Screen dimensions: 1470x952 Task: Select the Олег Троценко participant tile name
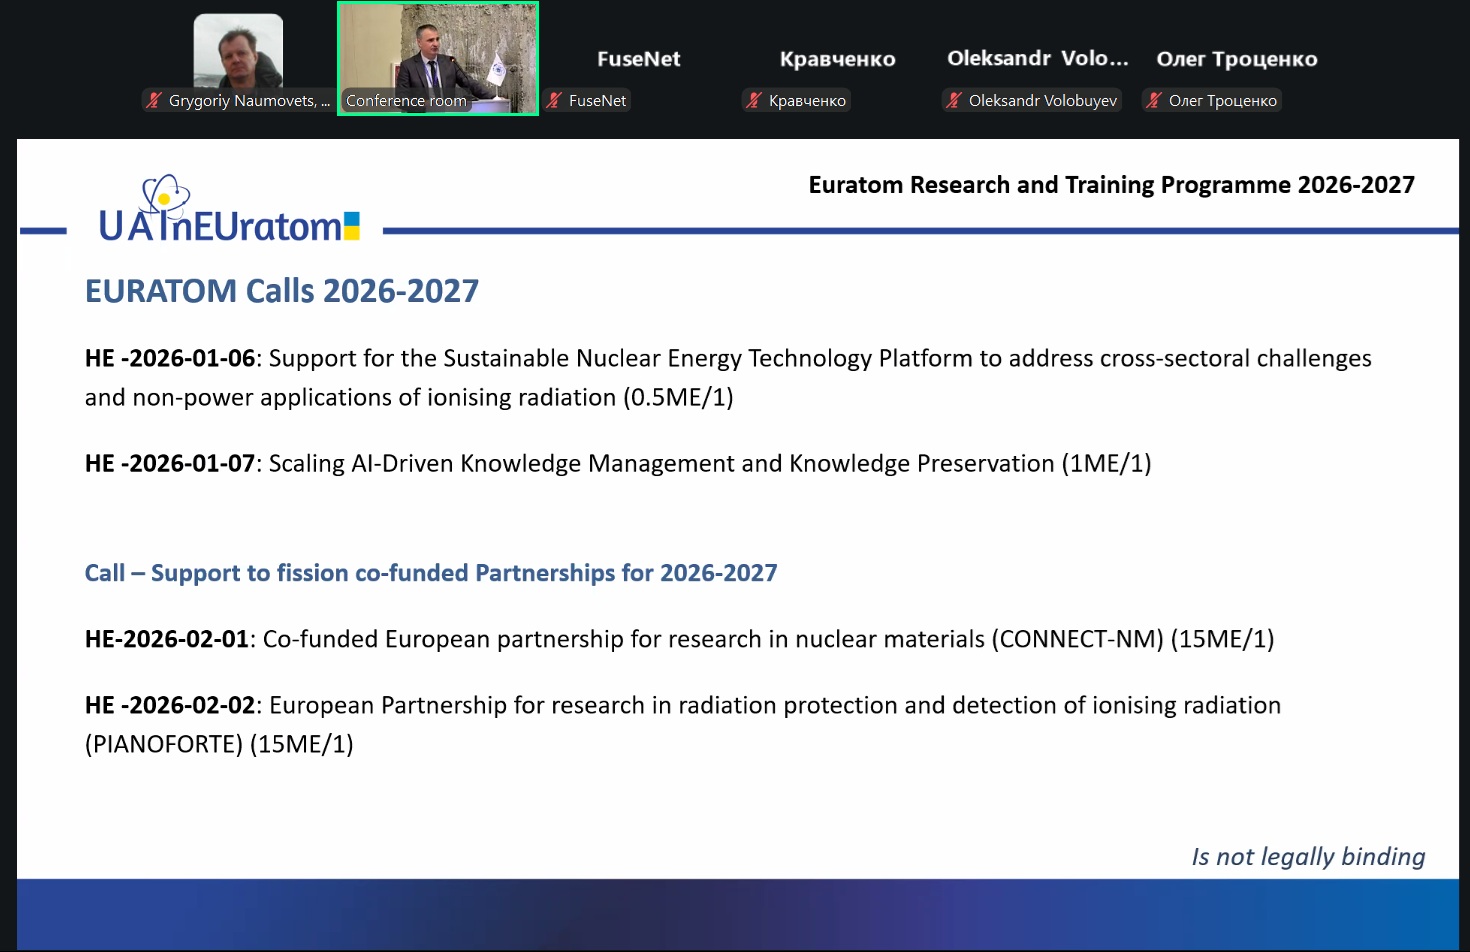(x=1236, y=59)
